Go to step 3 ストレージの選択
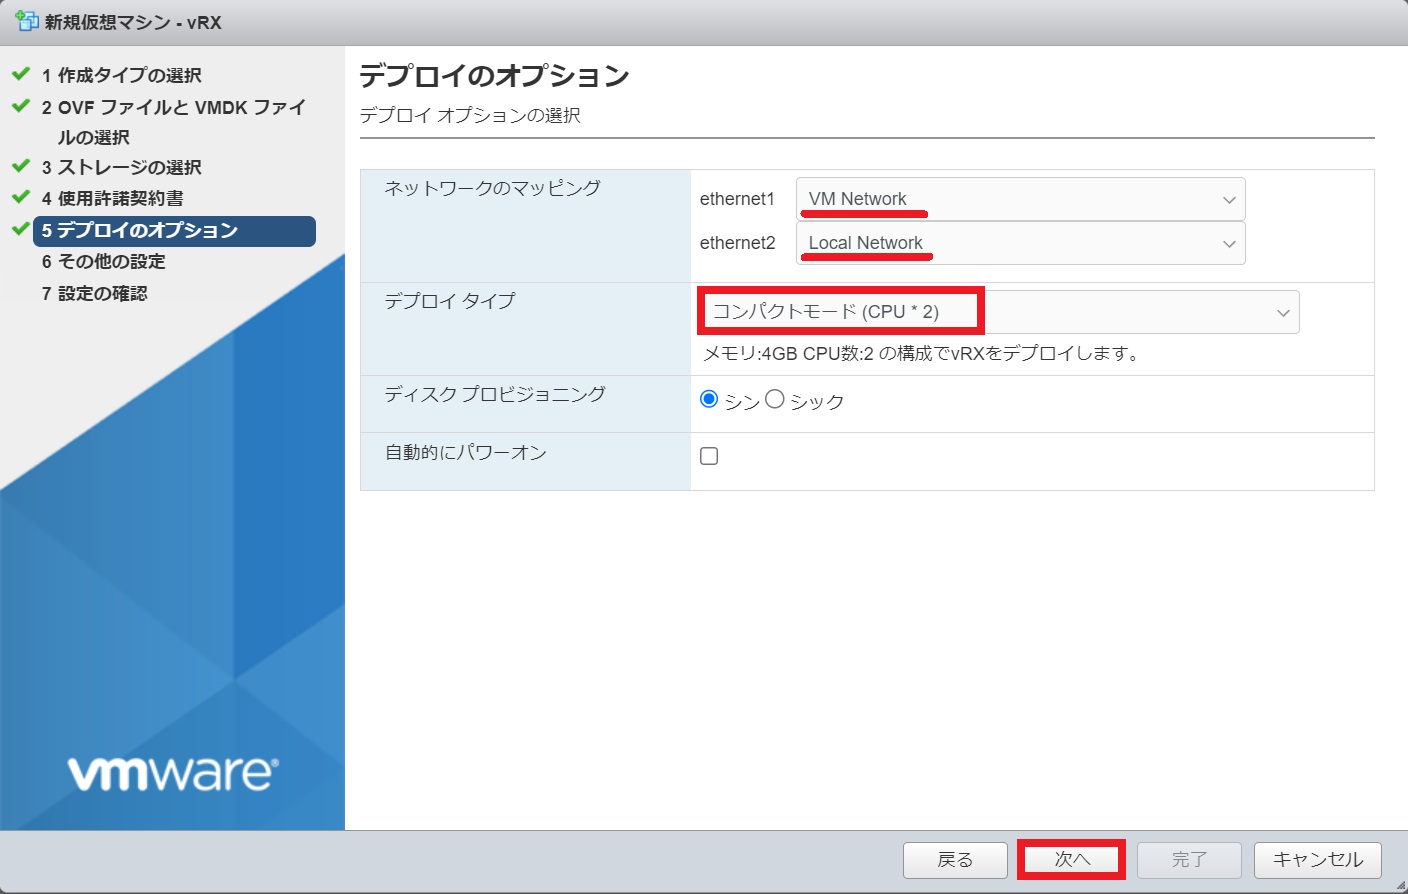Viewport: 1408px width, 894px height. click(122, 167)
